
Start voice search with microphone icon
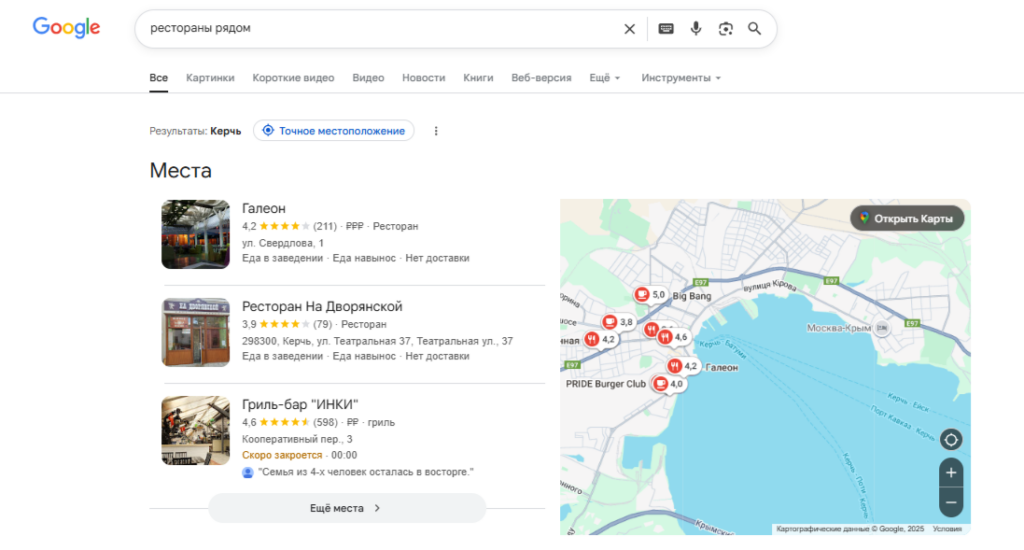click(696, 29)
